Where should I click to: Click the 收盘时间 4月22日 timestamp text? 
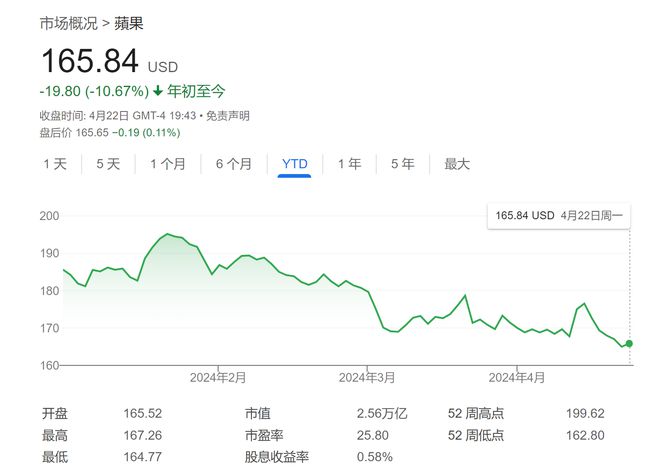tap(118, 116)
